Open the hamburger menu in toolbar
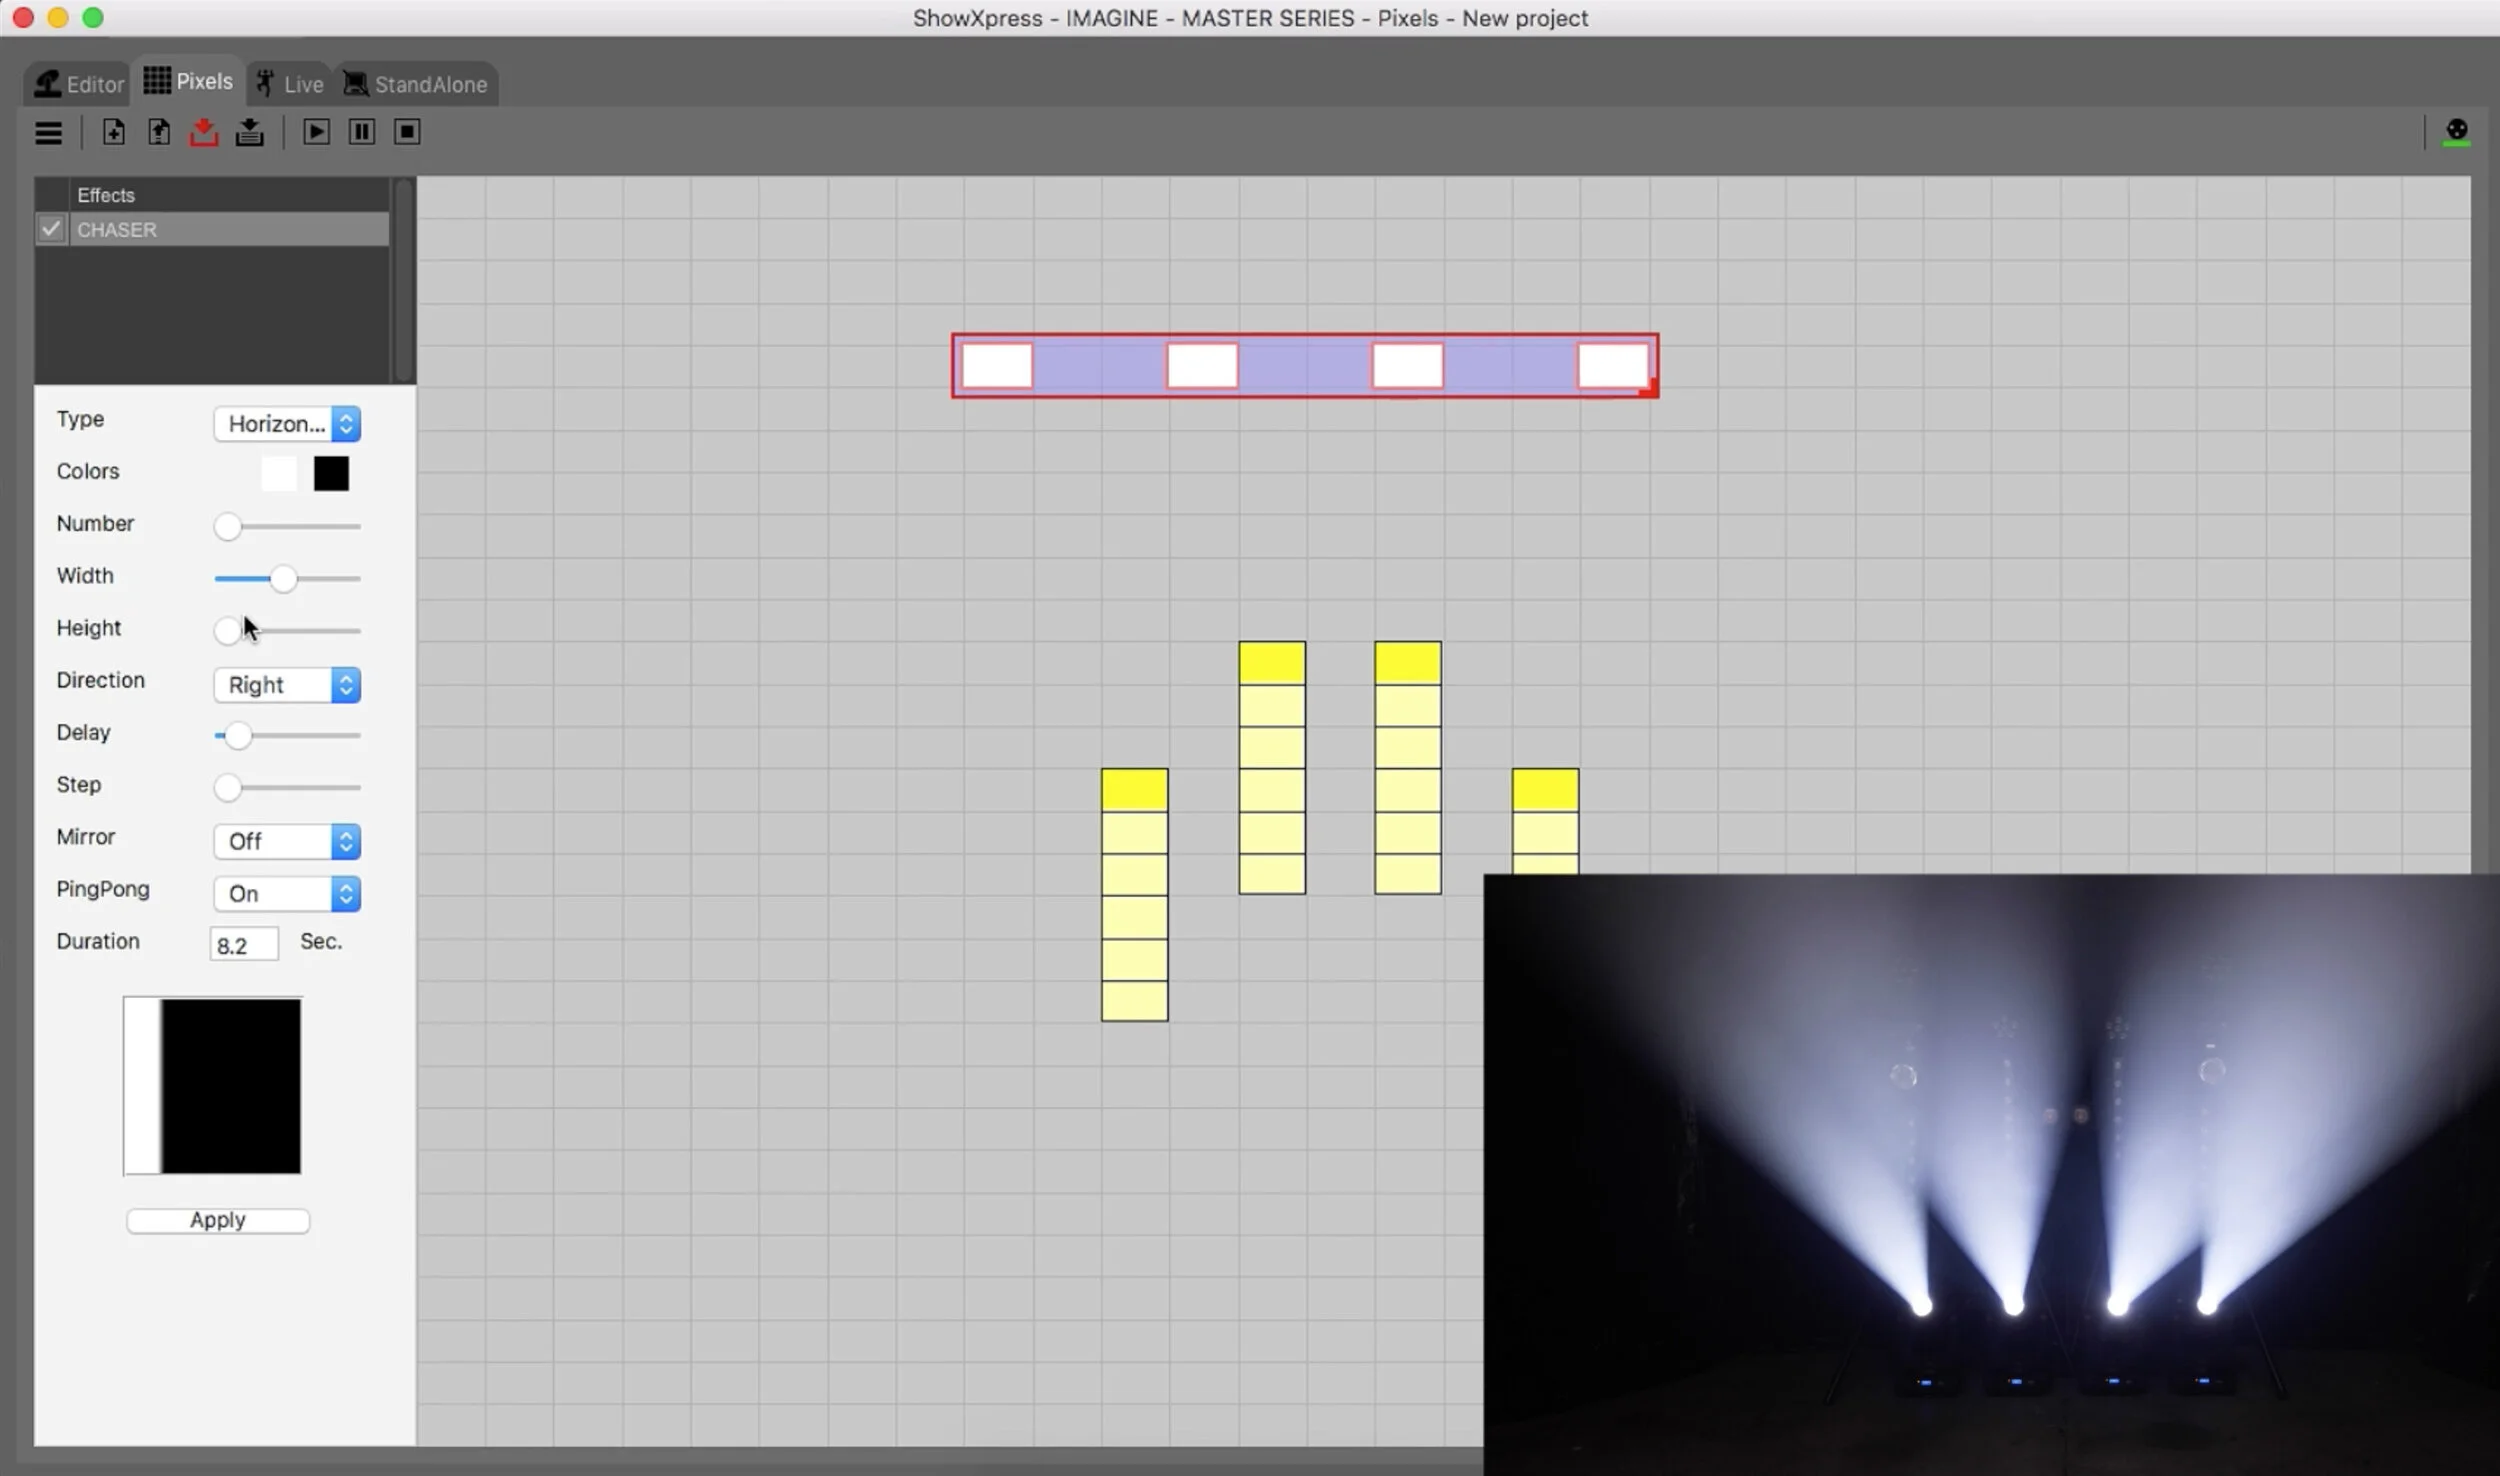Viewport: 2500px width, 1476px height. (48, 133)
